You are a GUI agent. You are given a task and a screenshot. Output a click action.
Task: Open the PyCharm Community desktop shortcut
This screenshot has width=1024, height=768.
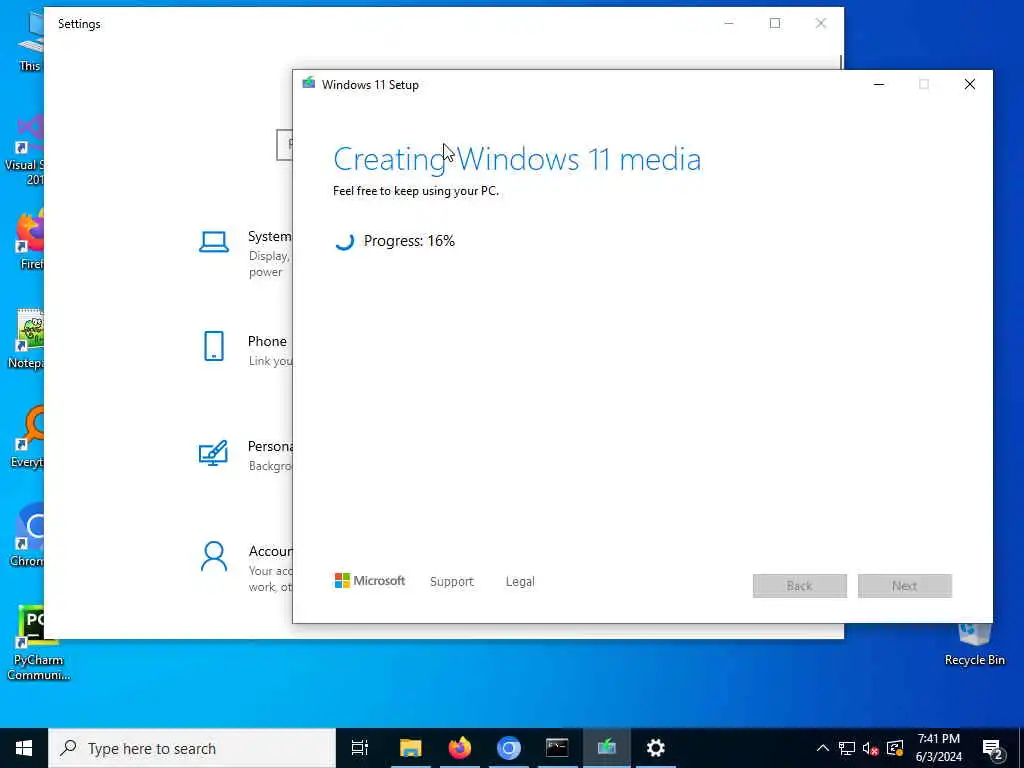click(38, 643)
